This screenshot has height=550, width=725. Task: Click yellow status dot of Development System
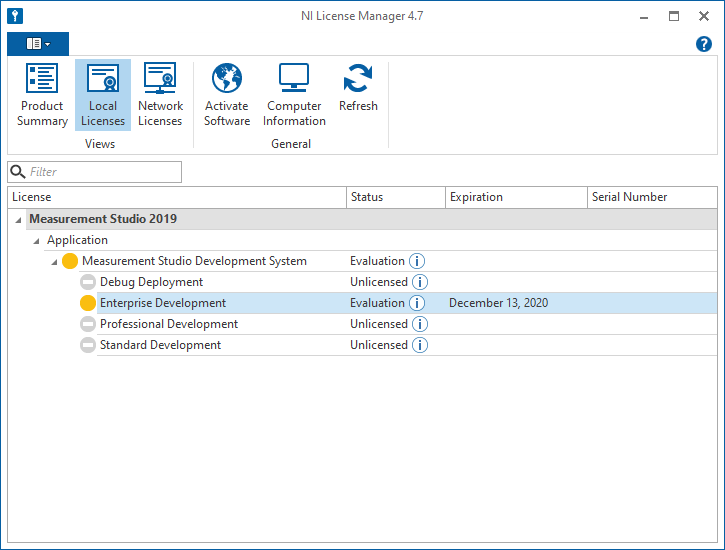[70, 261]
